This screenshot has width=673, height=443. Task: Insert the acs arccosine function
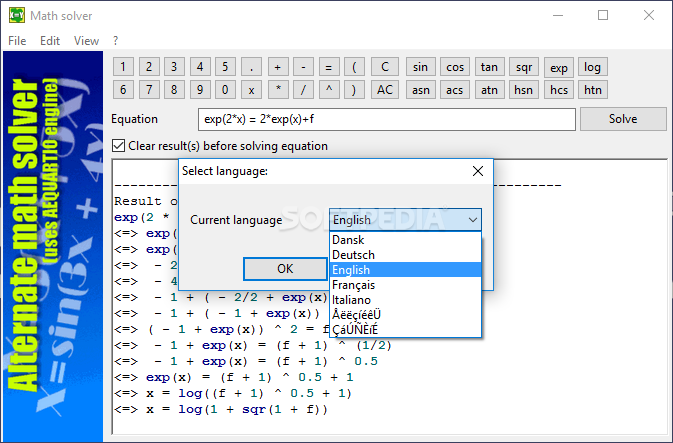[455, 90]
